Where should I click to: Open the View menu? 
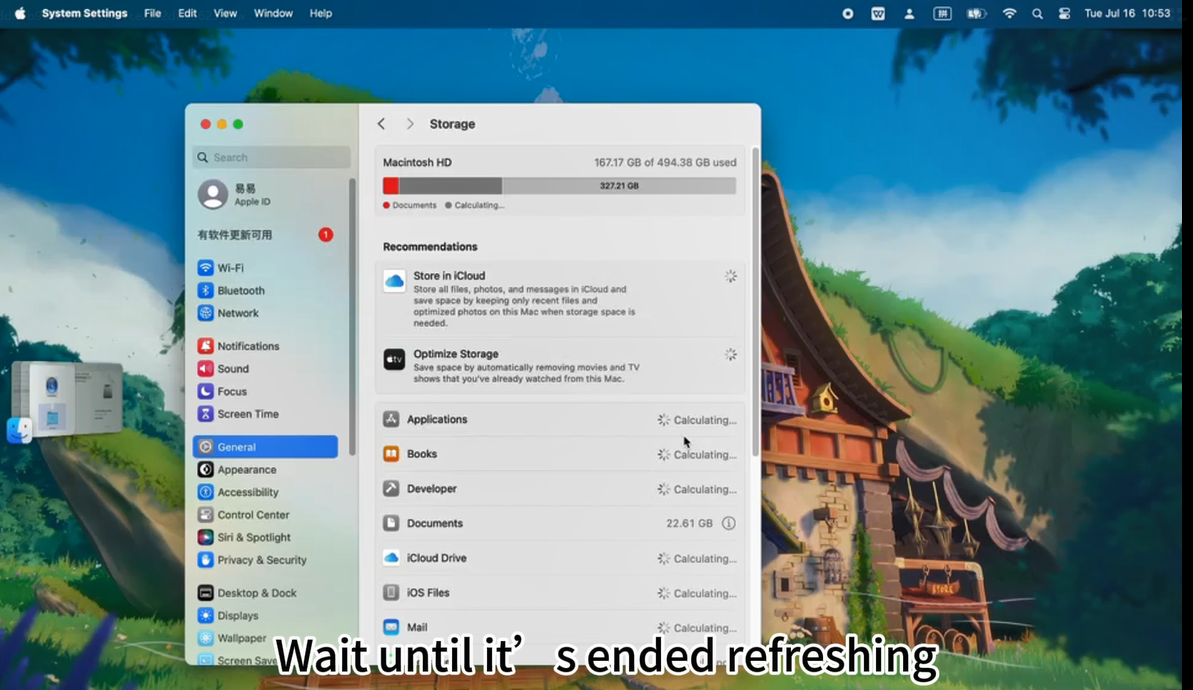(225, 14)
